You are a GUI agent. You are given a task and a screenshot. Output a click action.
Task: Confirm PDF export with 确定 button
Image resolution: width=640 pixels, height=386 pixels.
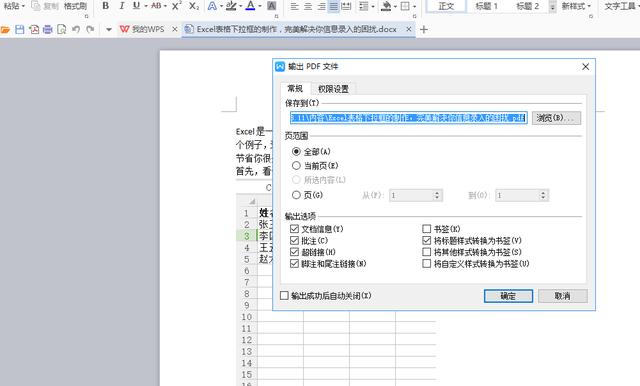tap(508, 296)
